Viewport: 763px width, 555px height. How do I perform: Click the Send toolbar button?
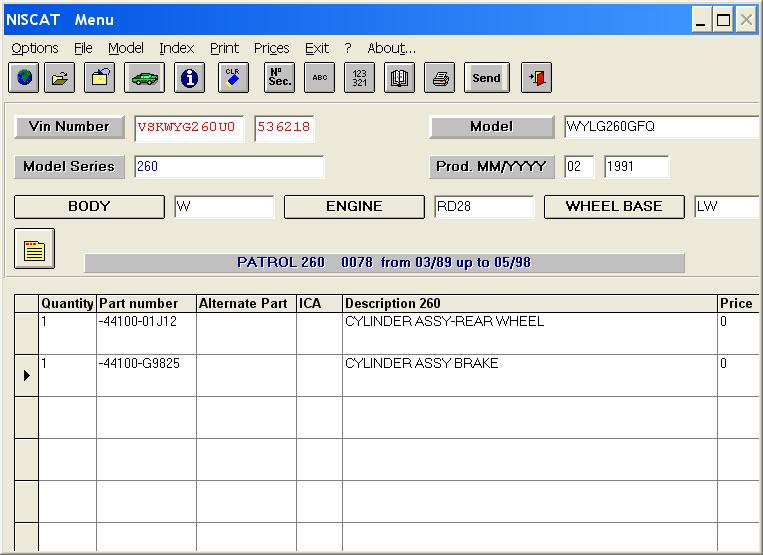(x=487, y=77)
